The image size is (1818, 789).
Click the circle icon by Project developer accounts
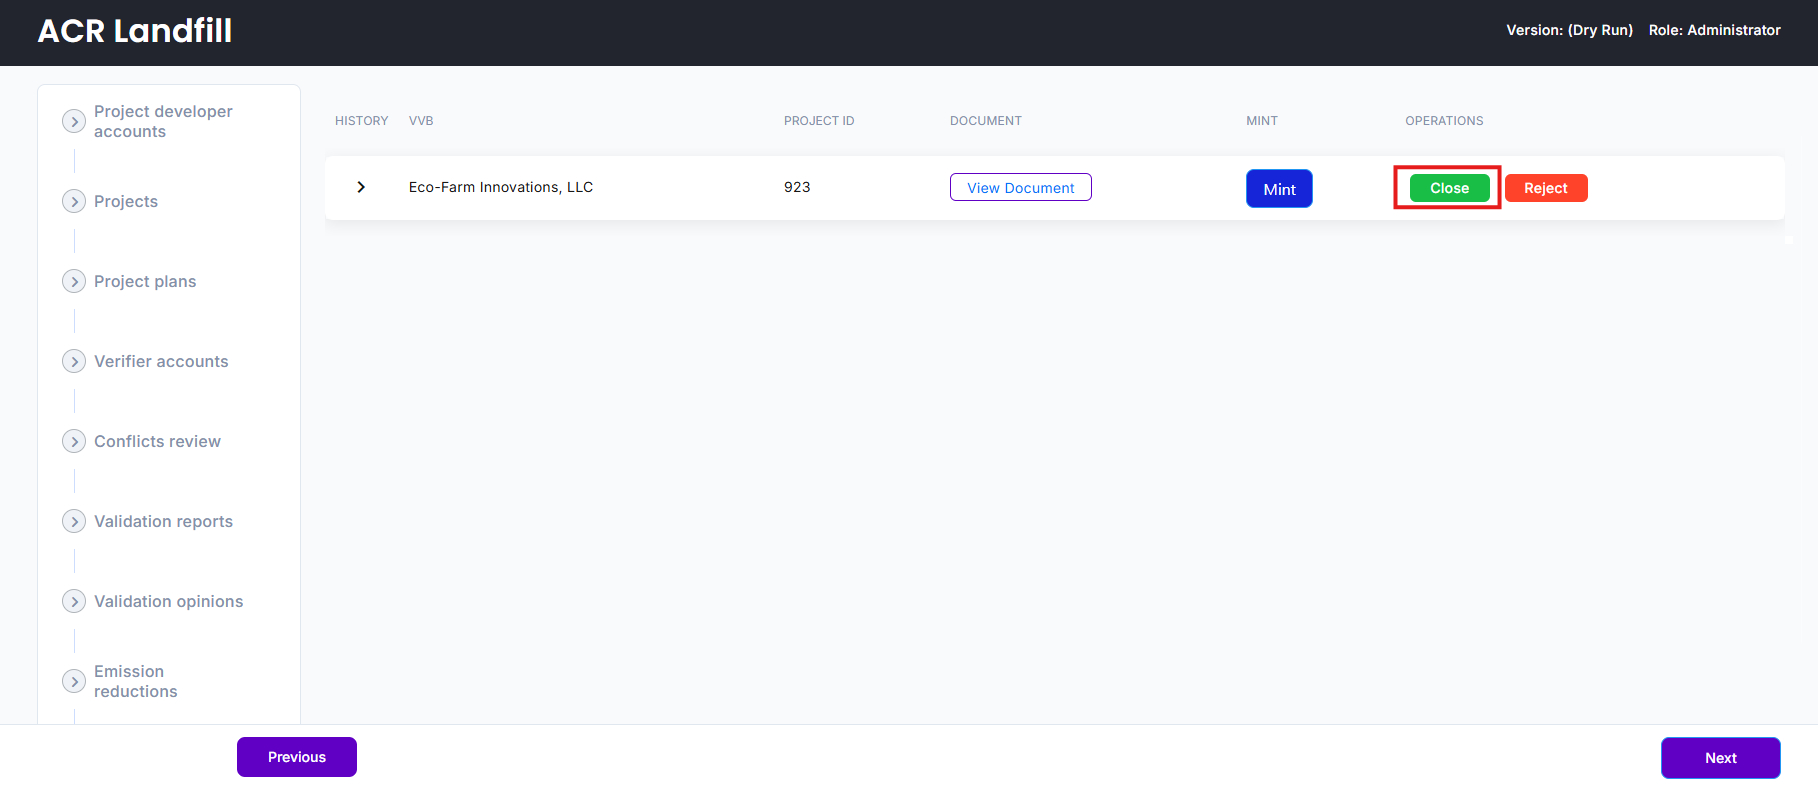click(x=74, y=121)
